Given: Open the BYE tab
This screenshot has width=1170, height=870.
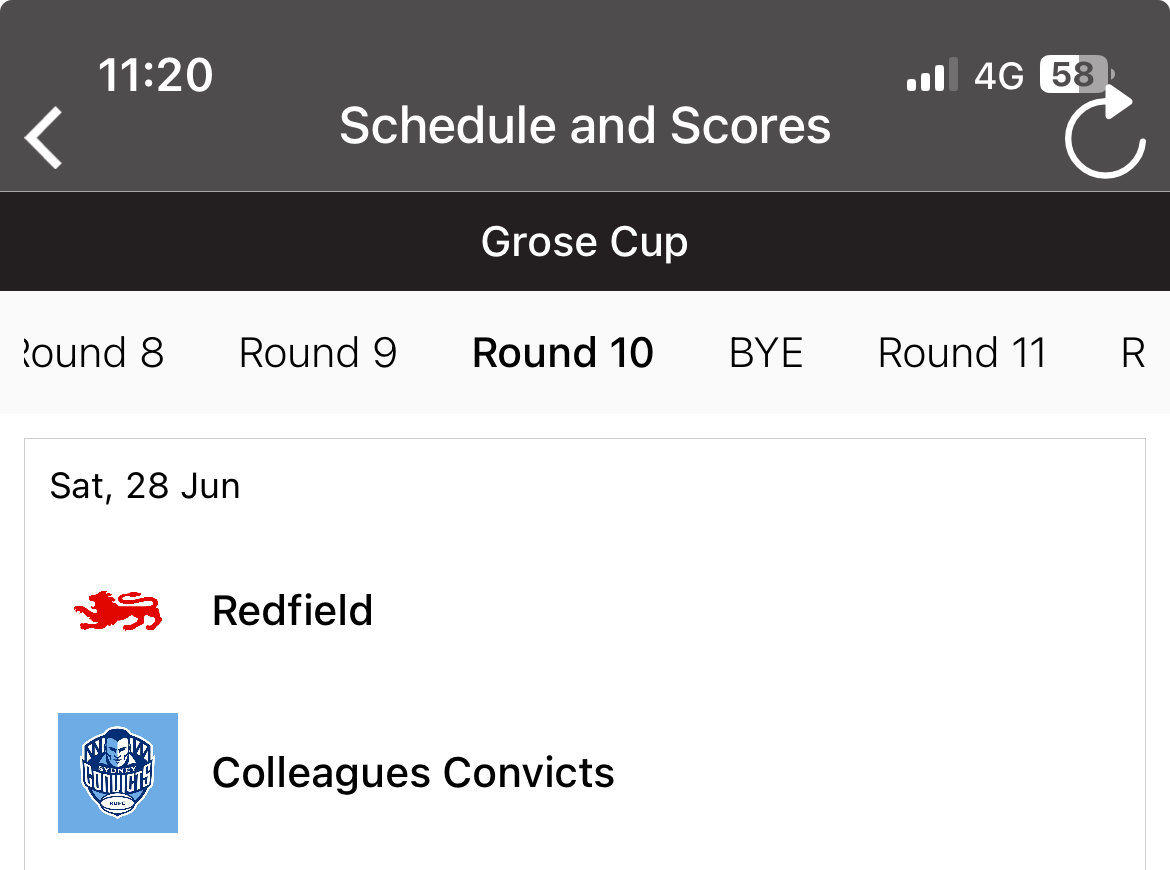Looking at the screenshot, I should (x=766, y=353).
